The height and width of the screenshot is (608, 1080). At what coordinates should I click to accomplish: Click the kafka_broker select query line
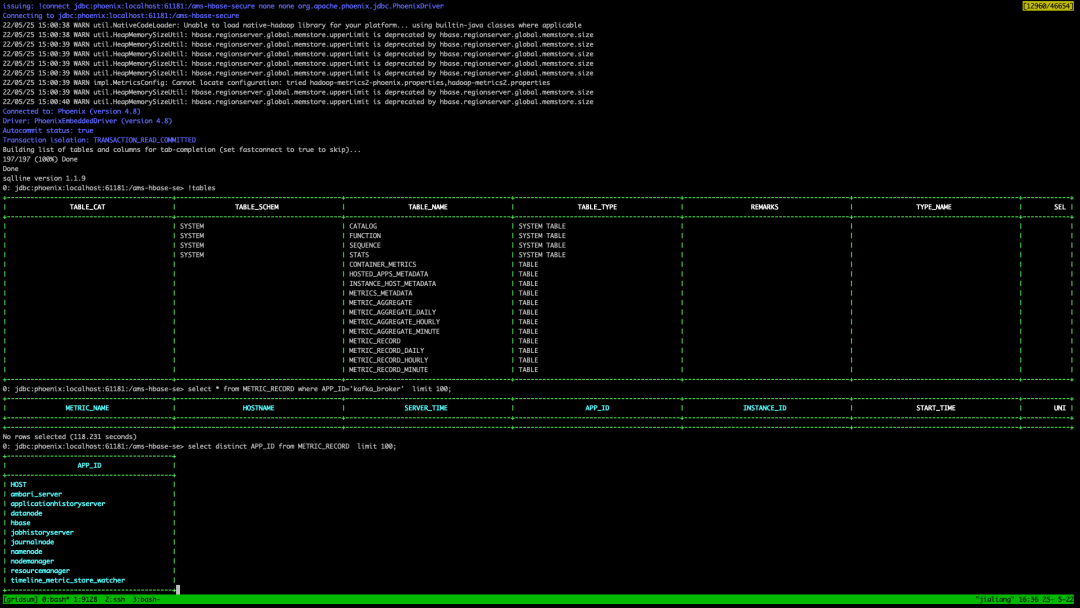(x=227, y=389)
